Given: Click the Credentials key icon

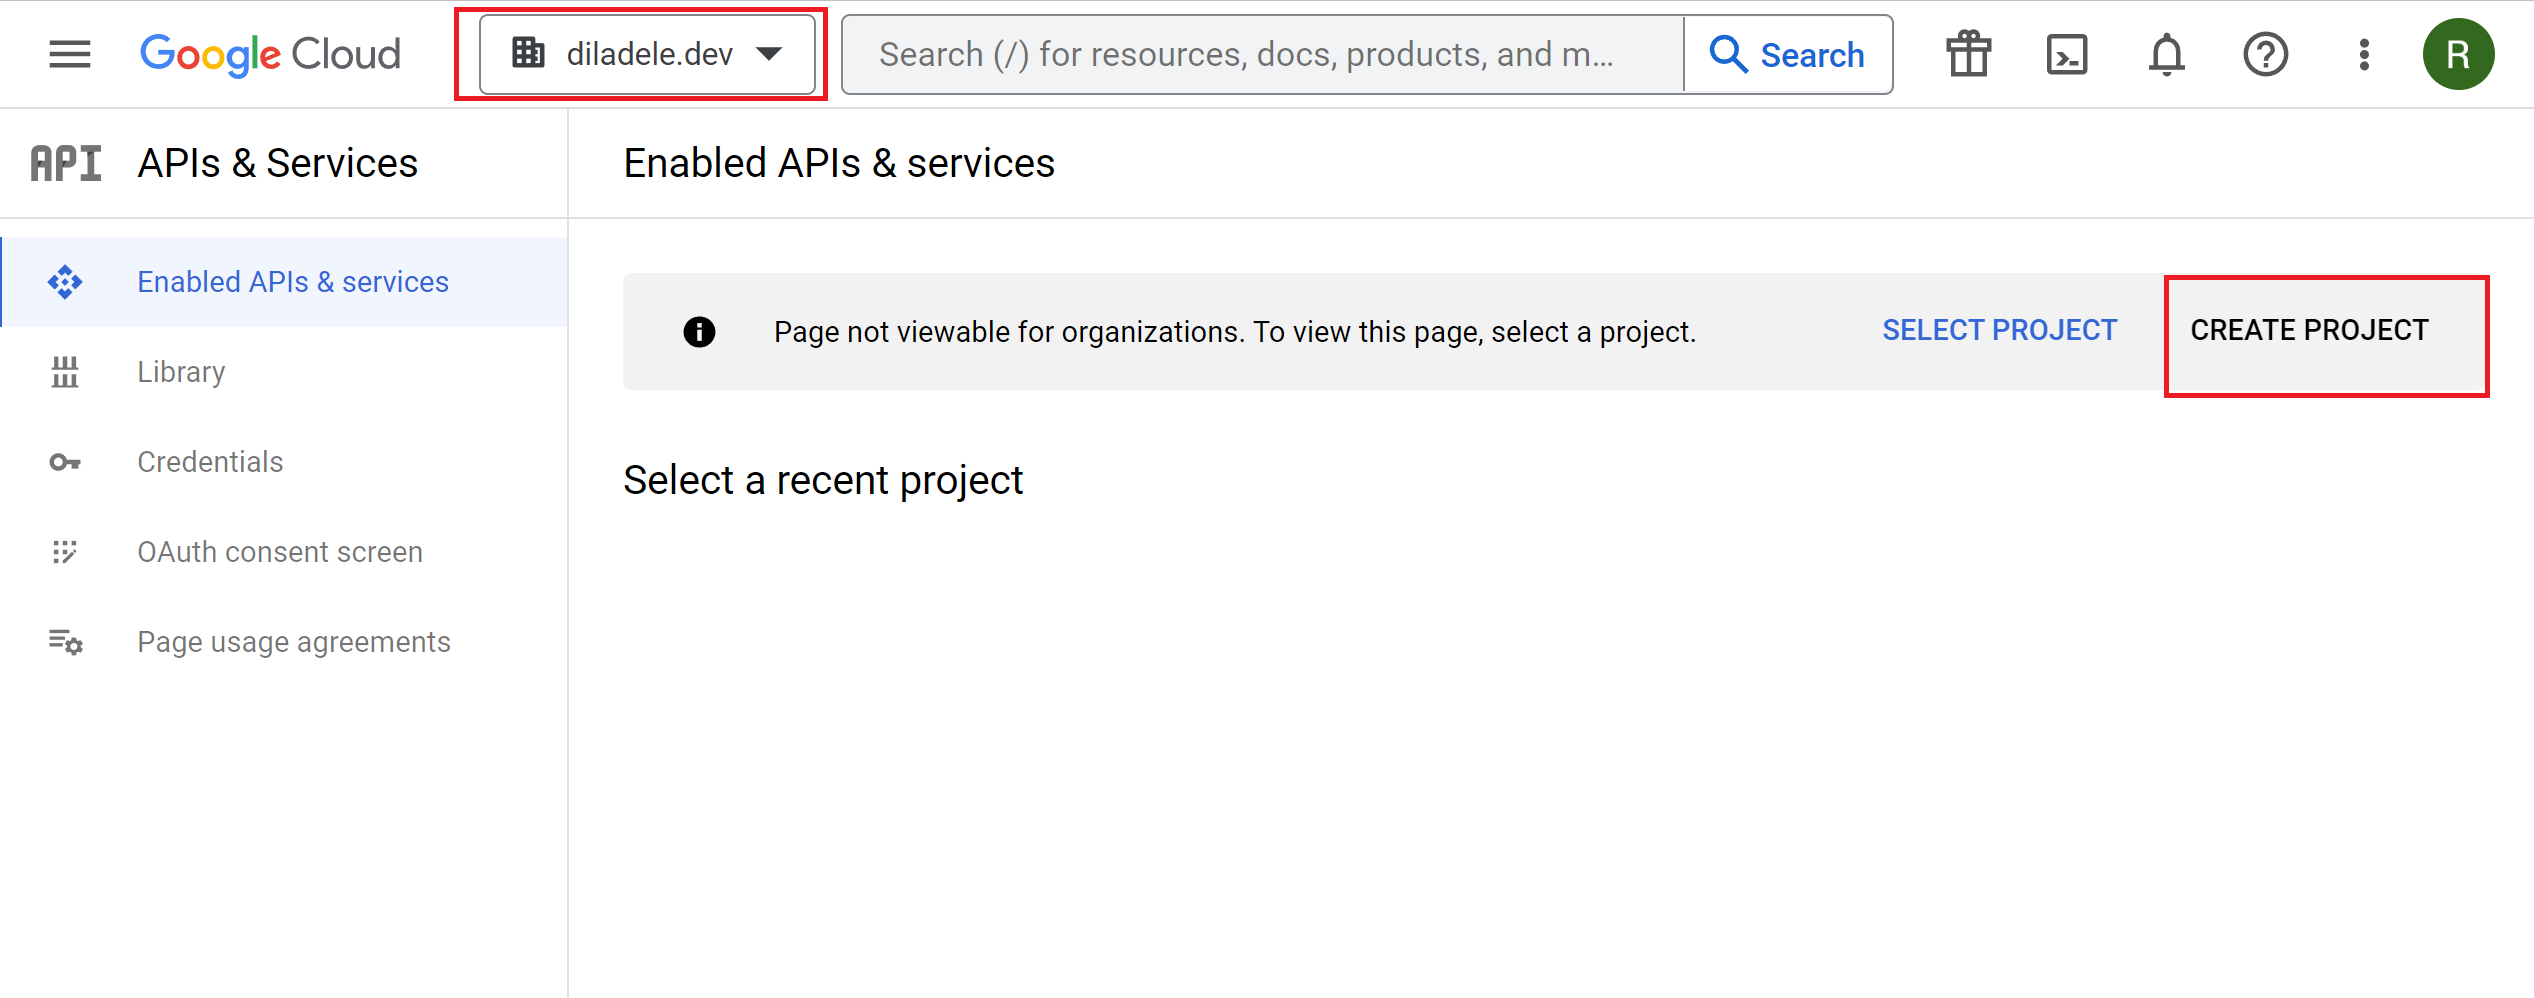Looking at the screenshot, I should click(65, 462).
